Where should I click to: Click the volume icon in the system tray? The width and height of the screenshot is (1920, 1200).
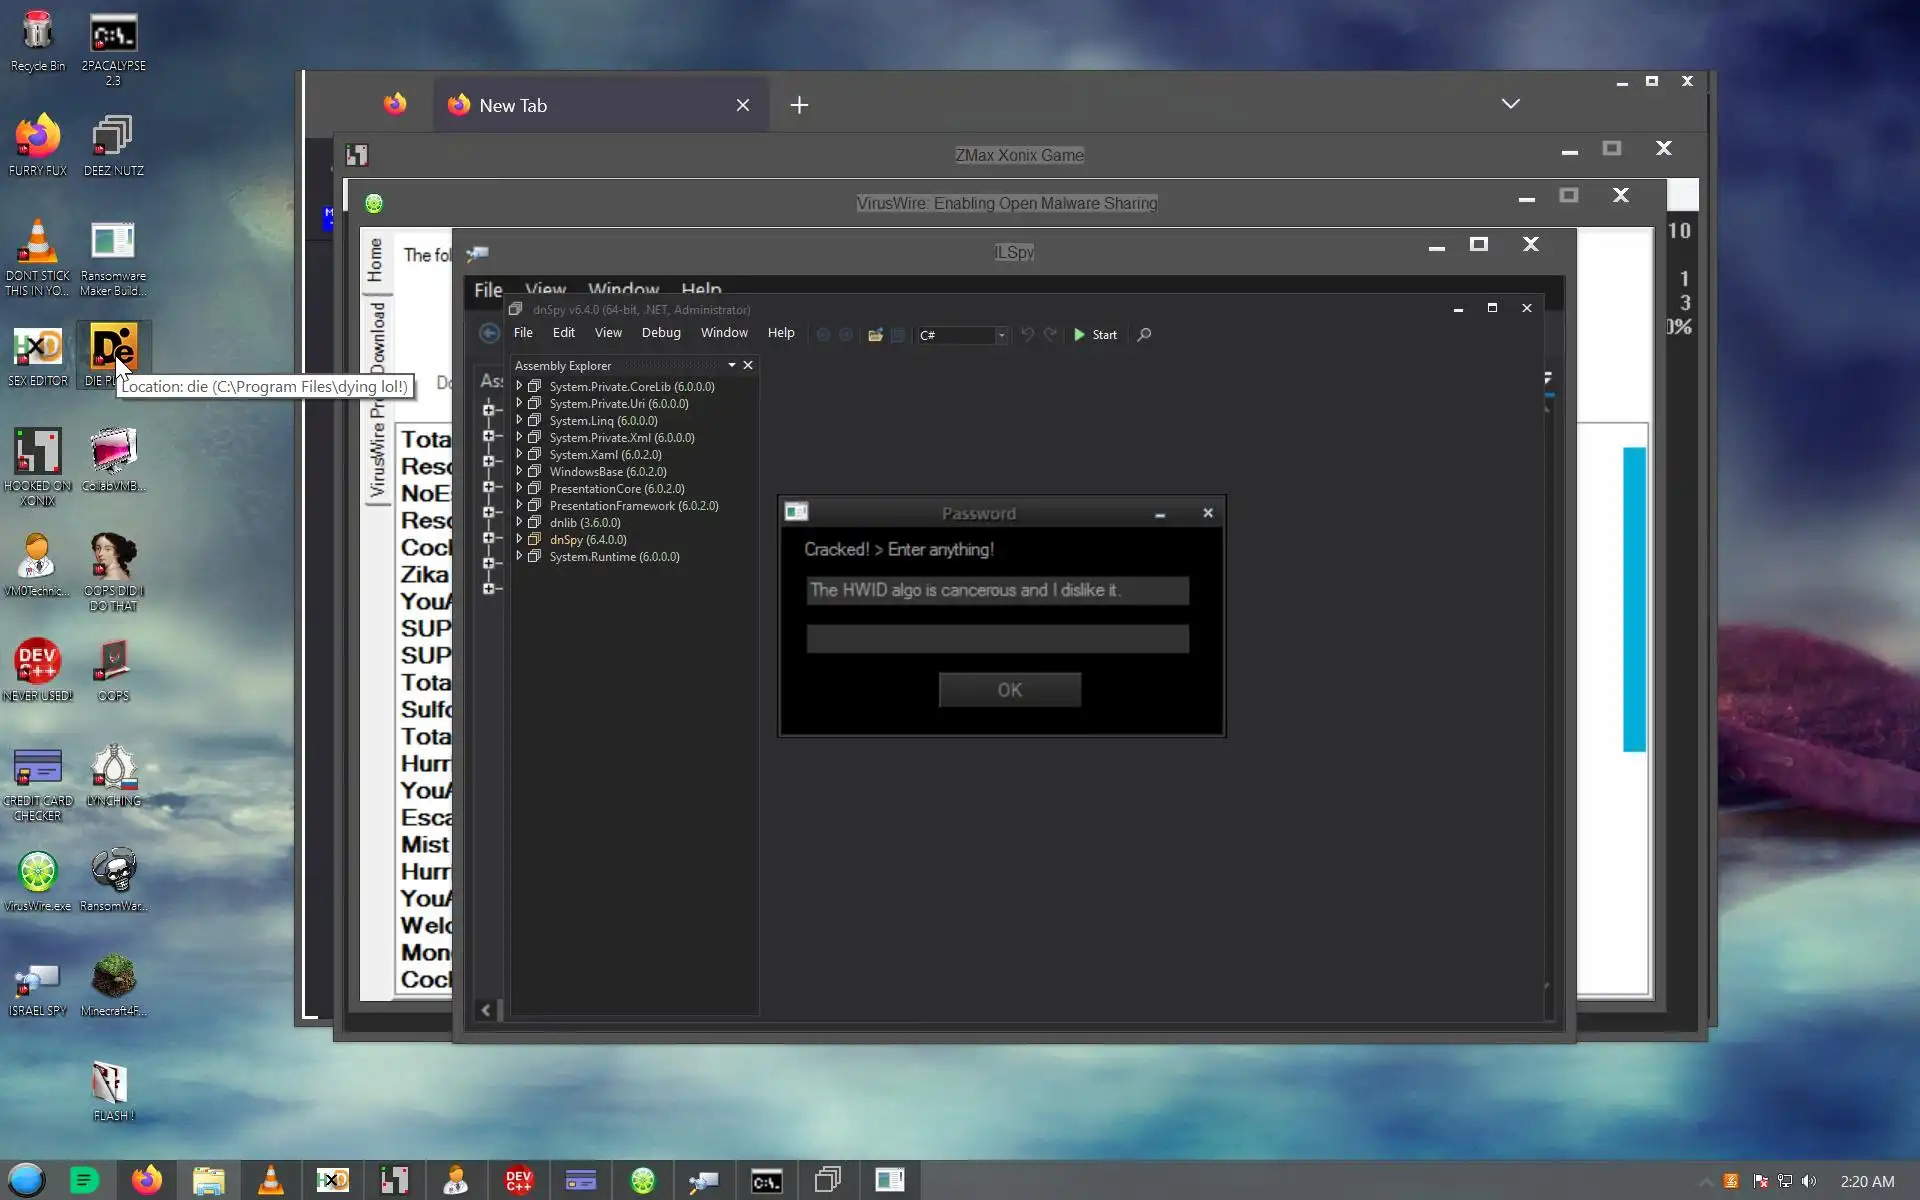click(1809, 1182)
